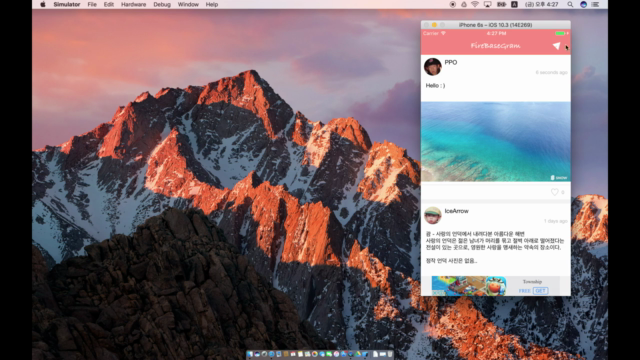Open Spotlight search magnifier icon

pyautogui.click(x=570, y=4)
